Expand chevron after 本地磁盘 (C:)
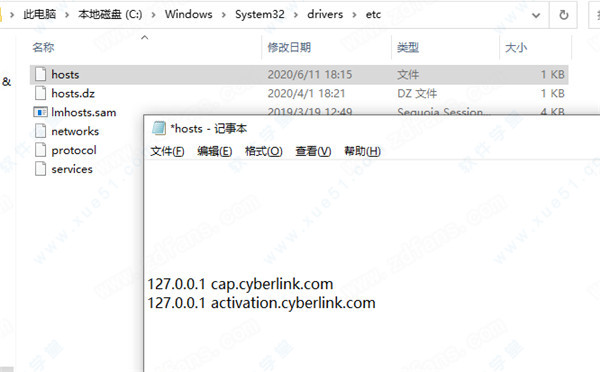 pos(153,15)
